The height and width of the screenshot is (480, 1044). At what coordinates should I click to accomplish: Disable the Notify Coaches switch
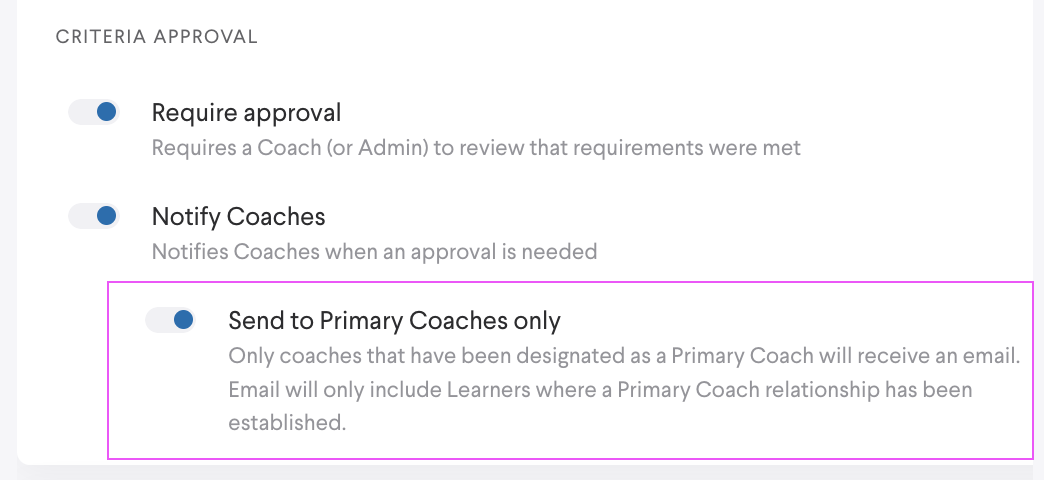(94, 216)
